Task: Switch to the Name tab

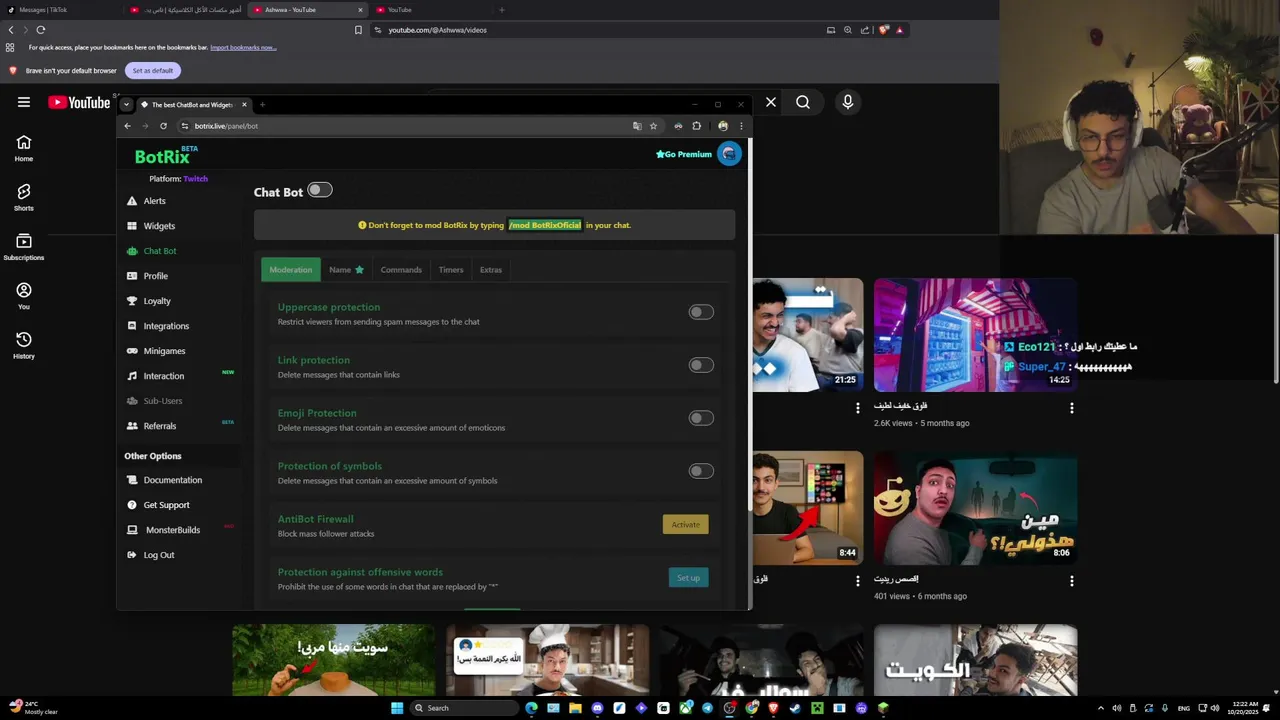Action: [346, 270]
